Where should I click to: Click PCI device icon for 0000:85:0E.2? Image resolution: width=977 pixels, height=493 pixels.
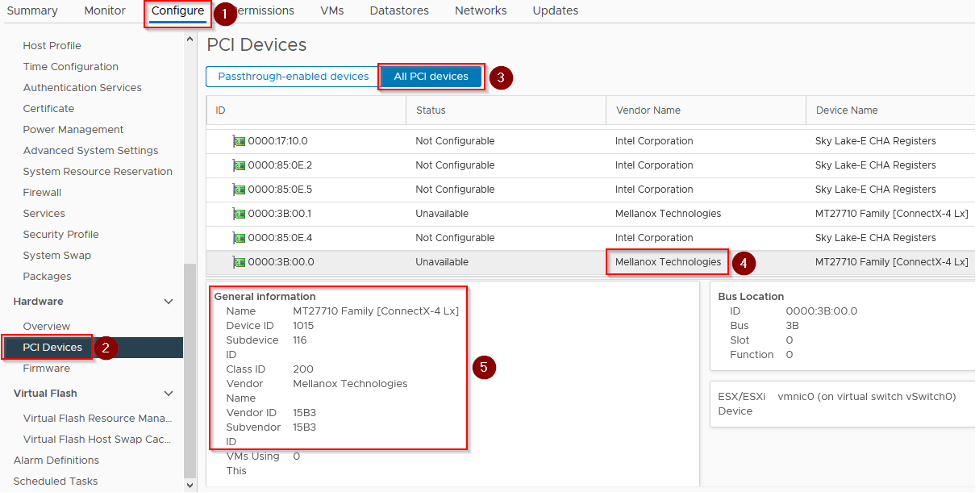pyautogui.click(x=239, y=166)
